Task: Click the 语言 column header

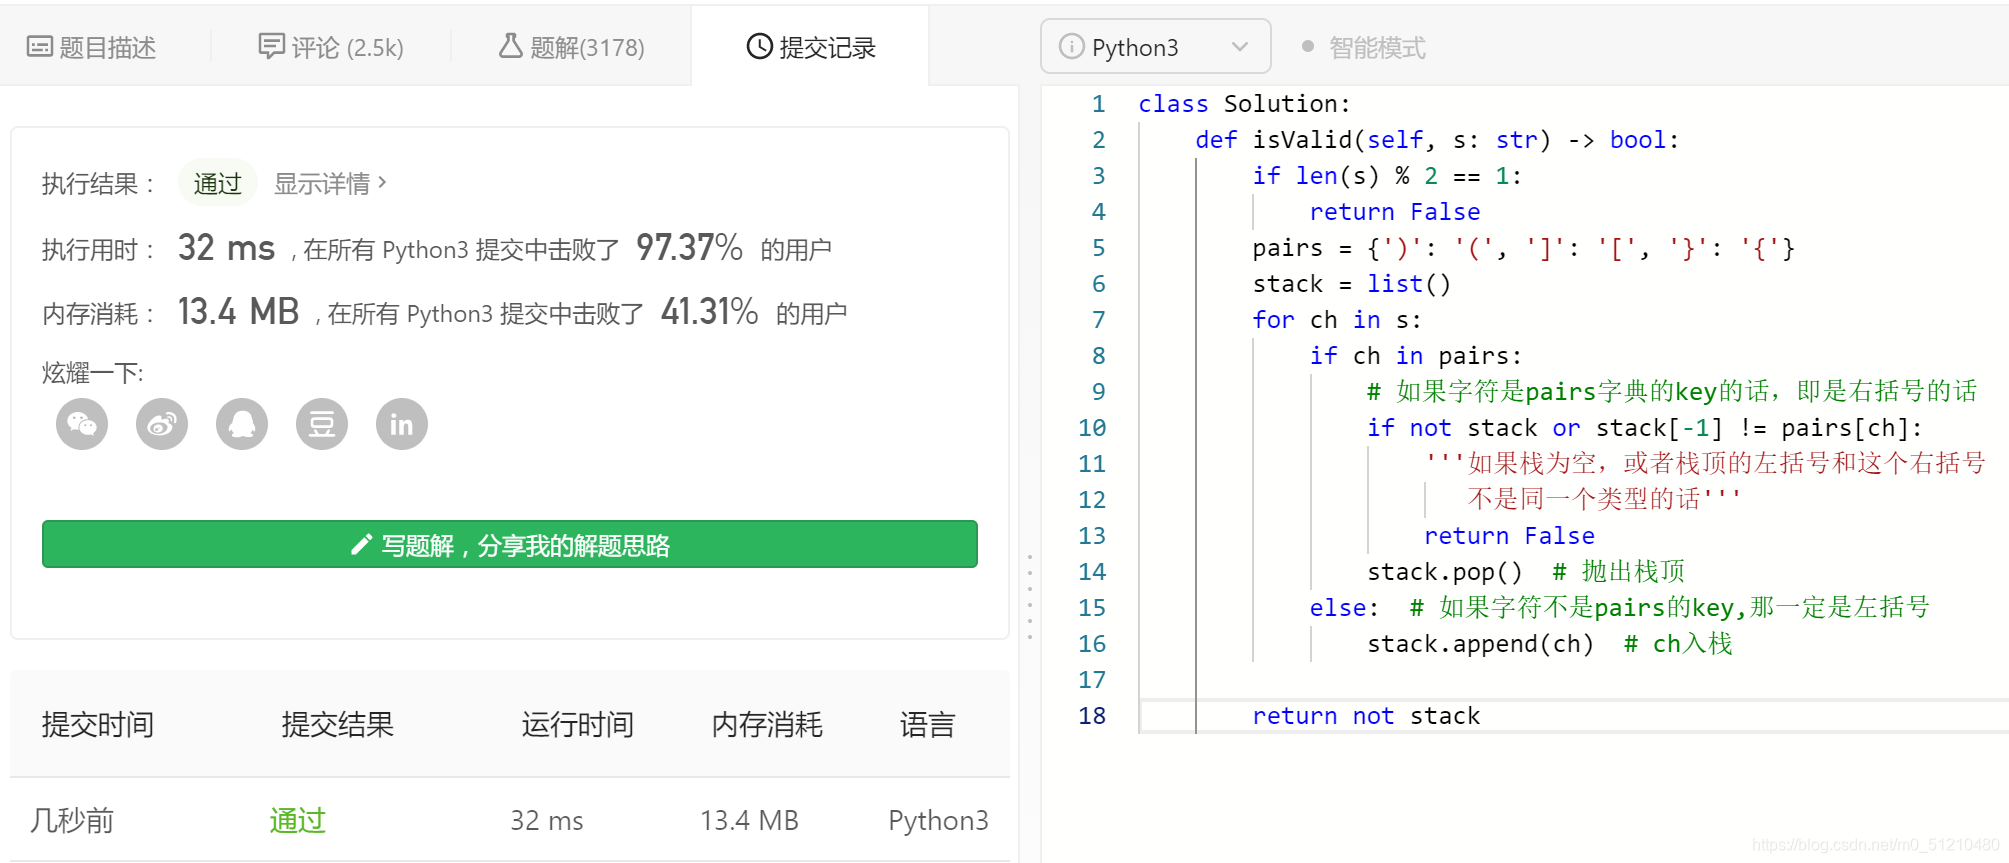Action: click(x=927, y=725)
